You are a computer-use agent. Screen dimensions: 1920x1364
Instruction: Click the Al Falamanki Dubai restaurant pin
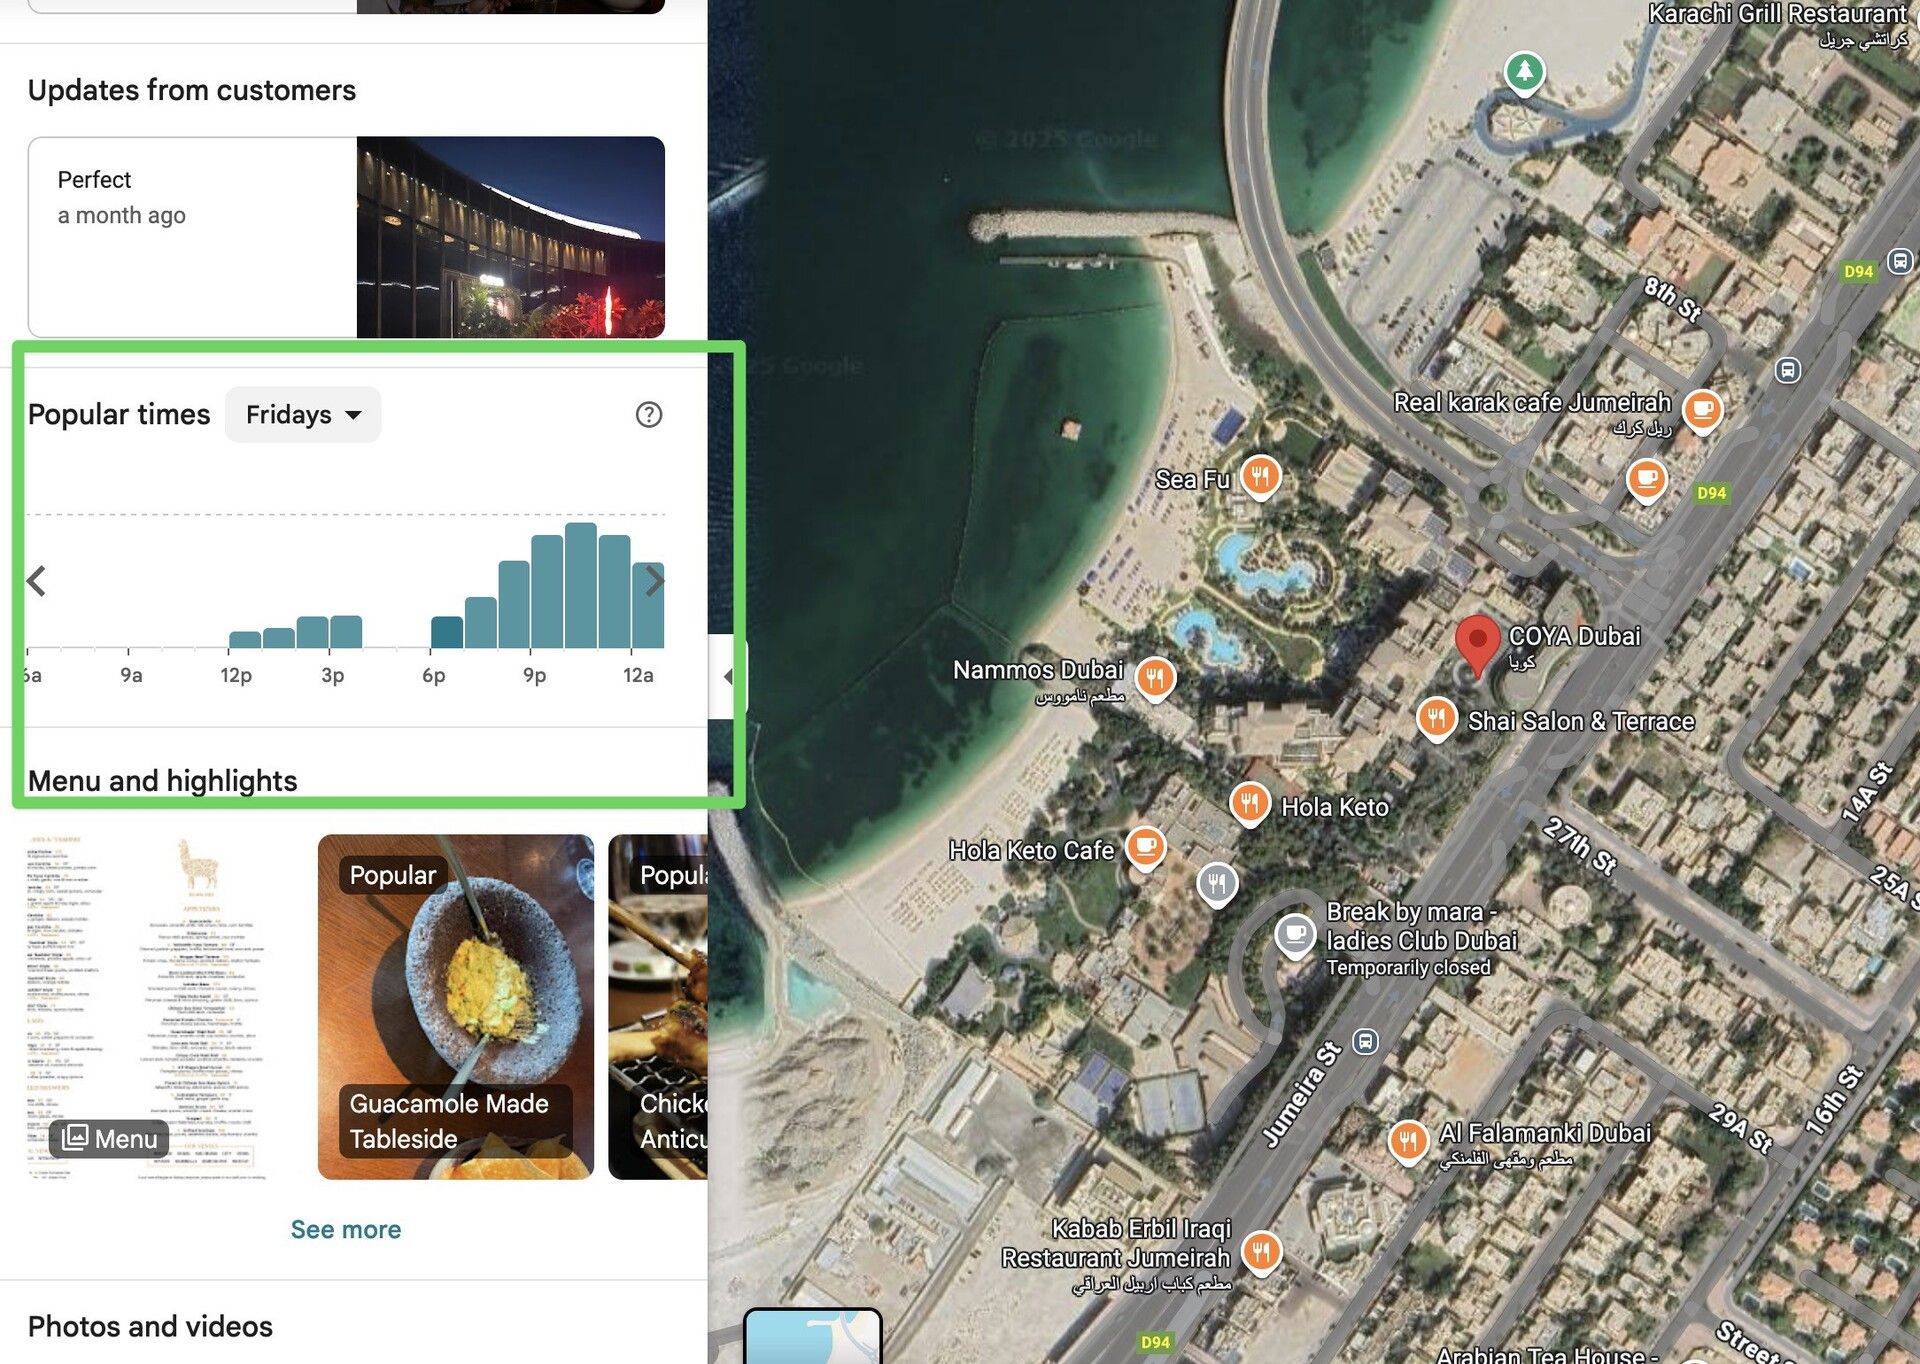pyautogui.click(x=1407, y=1140)
